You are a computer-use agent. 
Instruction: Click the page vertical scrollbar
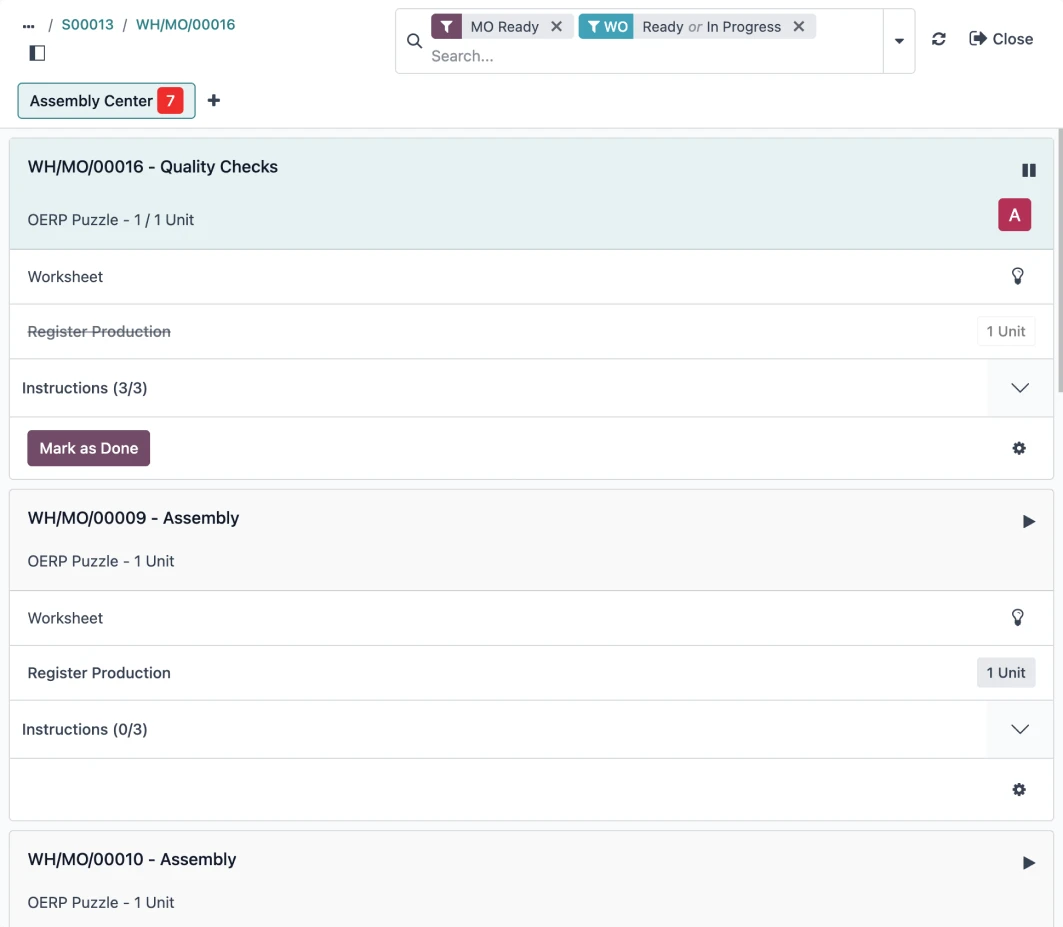pyautogui.click(x=1060, y=260)
